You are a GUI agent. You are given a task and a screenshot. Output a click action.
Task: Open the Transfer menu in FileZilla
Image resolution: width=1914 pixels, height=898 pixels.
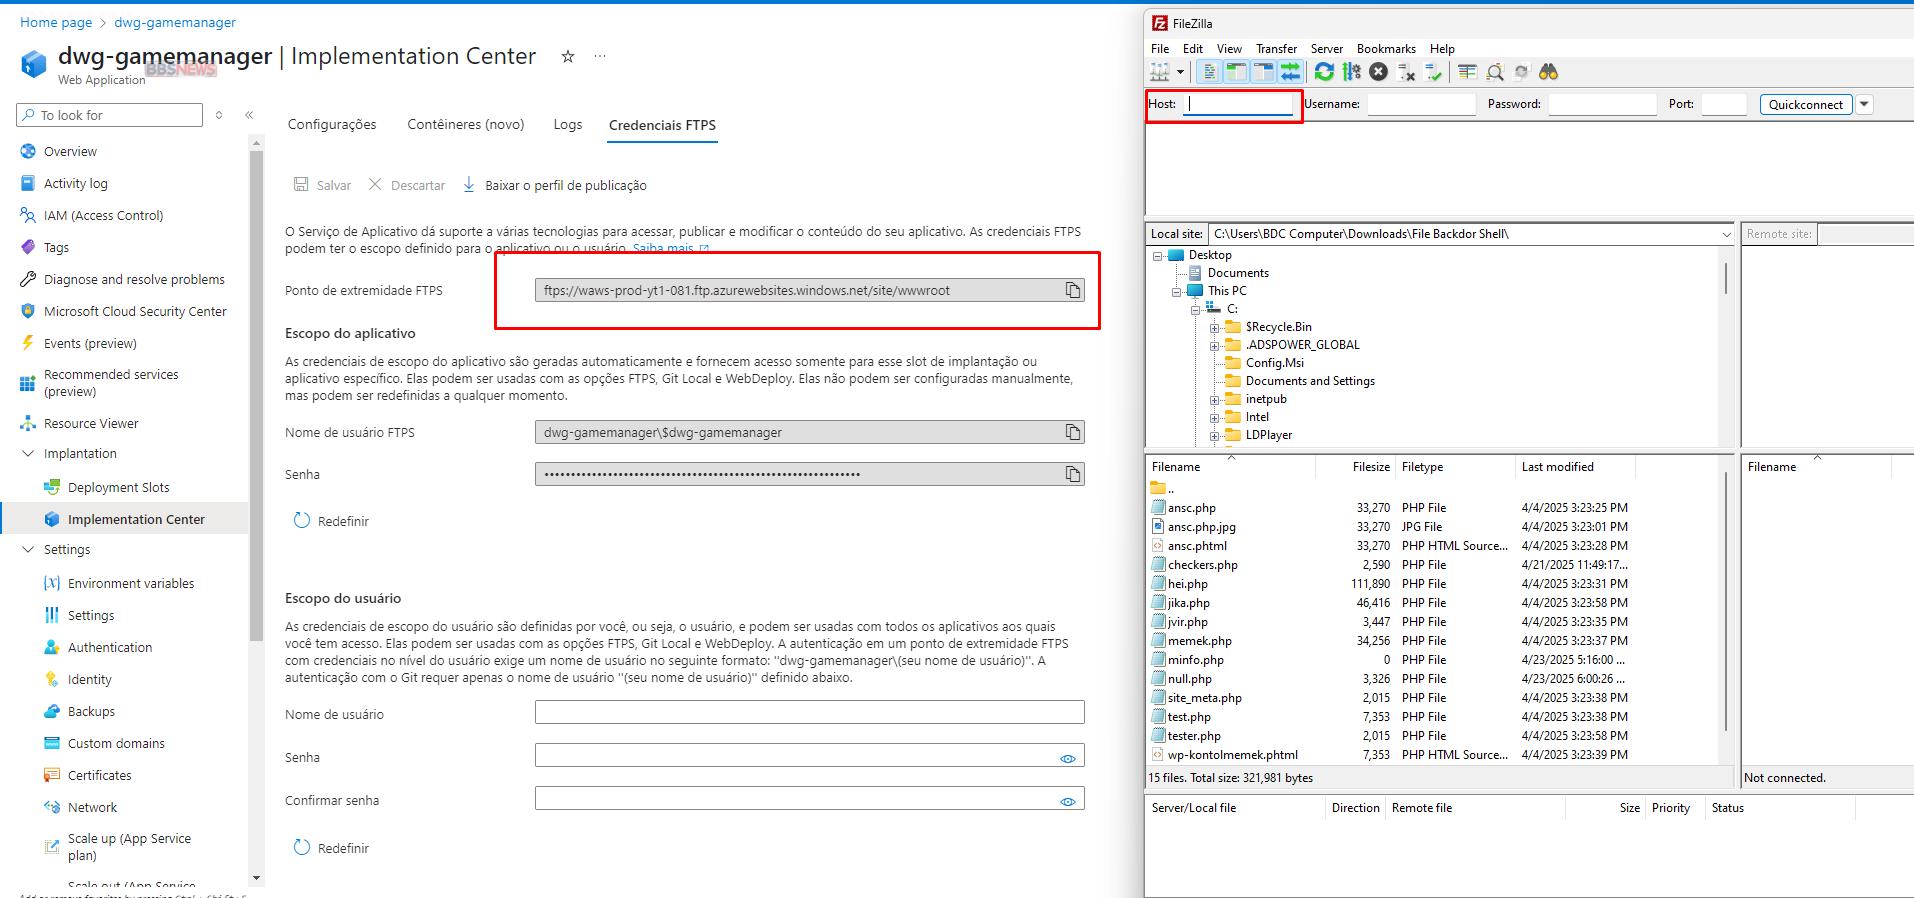coord(1276,48)
